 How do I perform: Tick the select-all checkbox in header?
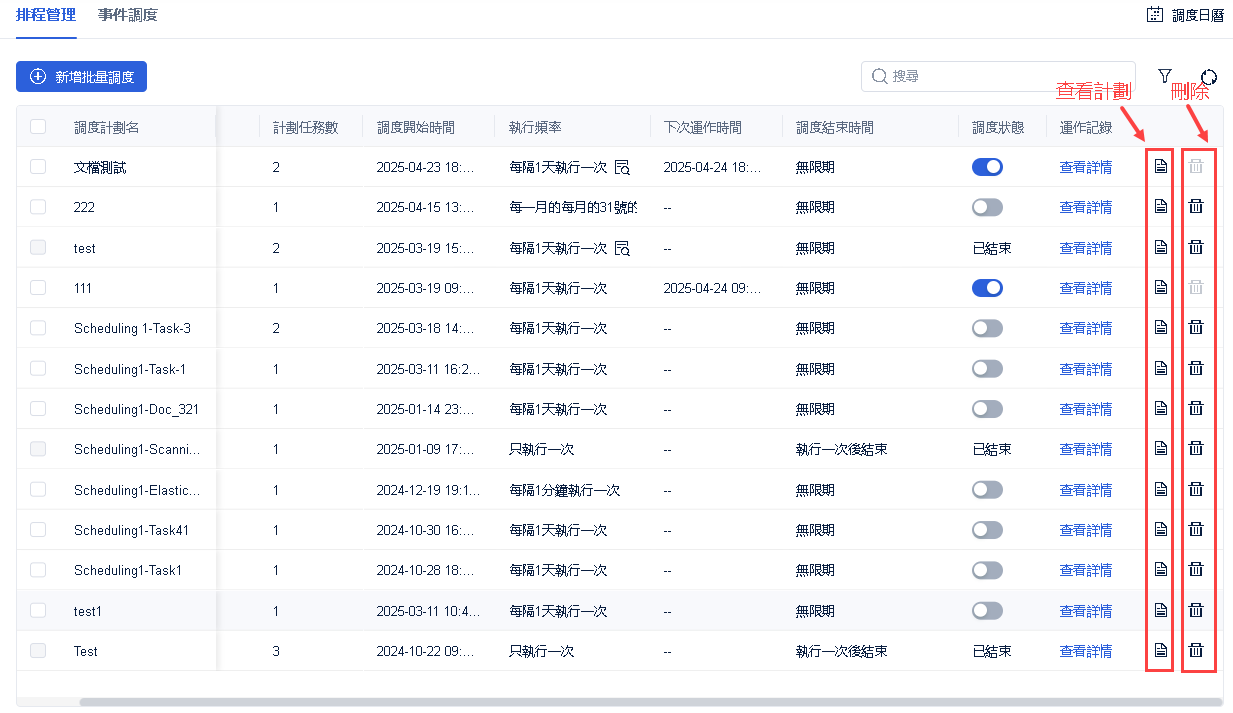coord(38,127)
